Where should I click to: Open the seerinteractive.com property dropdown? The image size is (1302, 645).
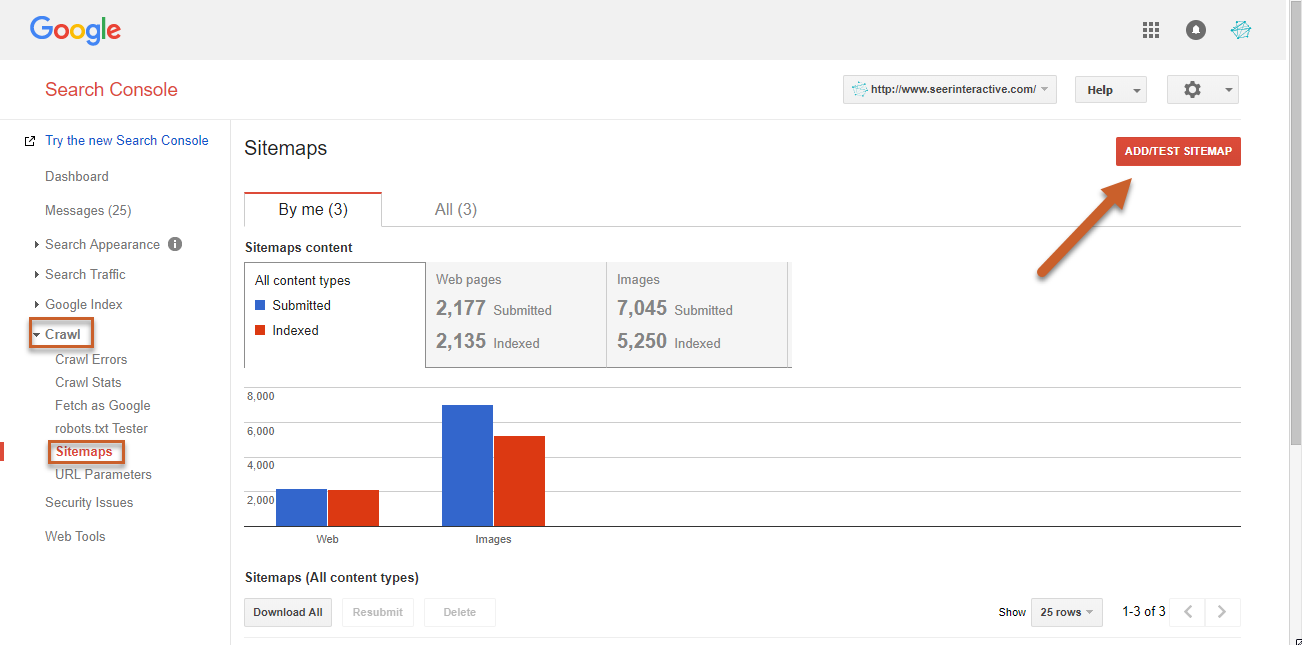(949, 90)
